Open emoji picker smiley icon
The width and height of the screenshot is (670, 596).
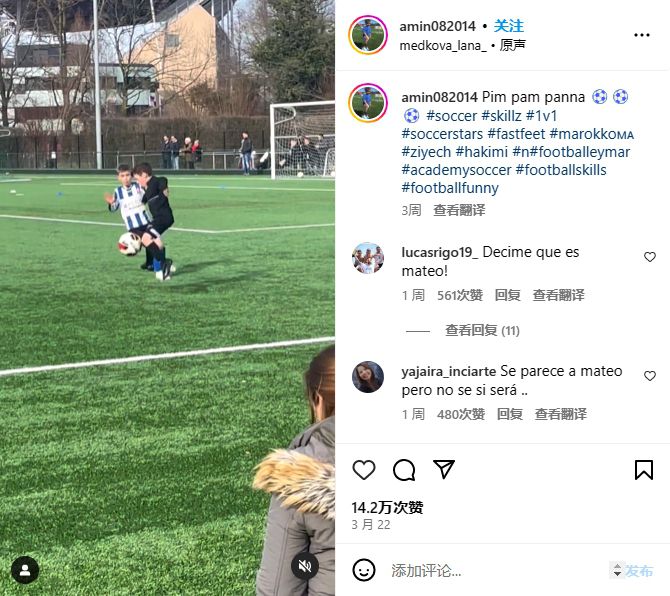(x=364, y=570)
